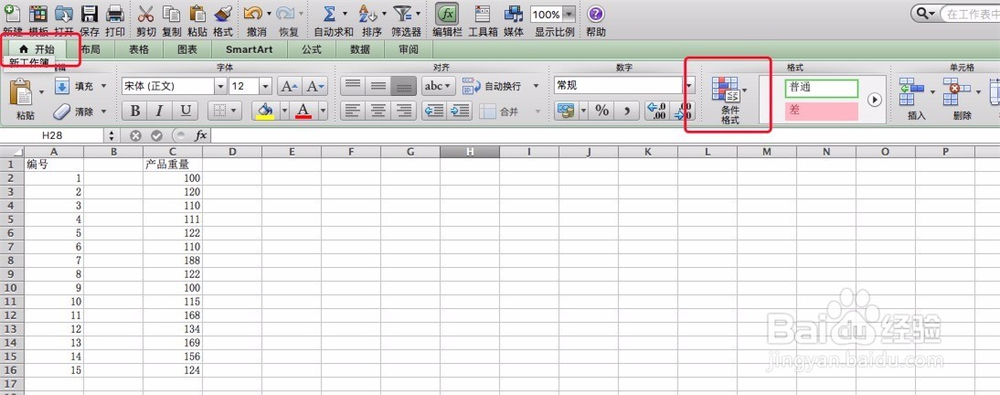Open the 宋体 font name dropdown arrow
This screenshot has height=395, width=1000.
(220, 86)
